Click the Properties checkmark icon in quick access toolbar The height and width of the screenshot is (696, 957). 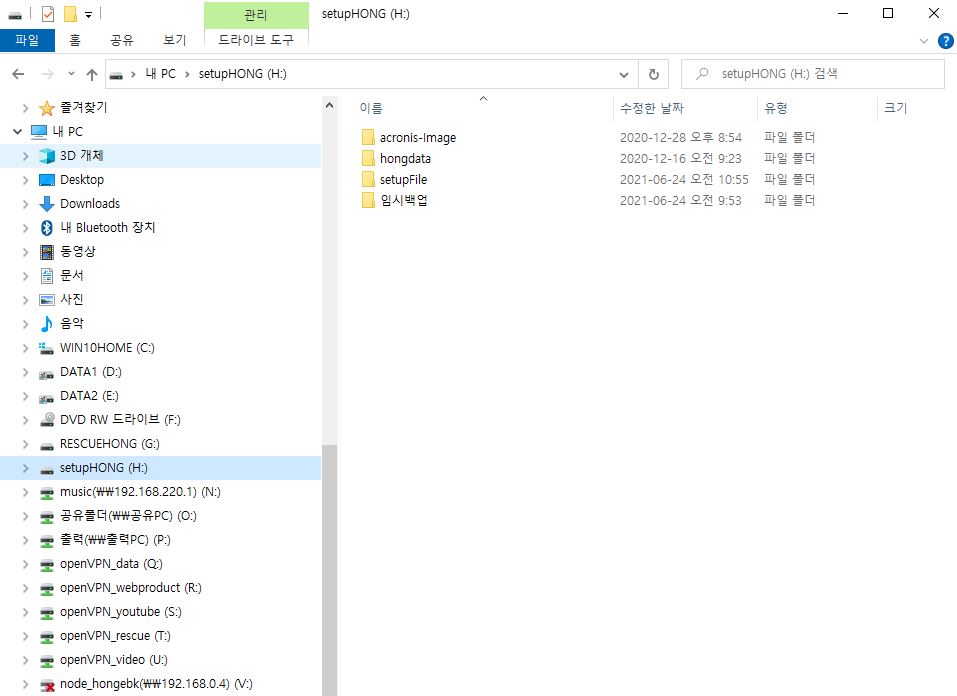click(x=48, y=13)
